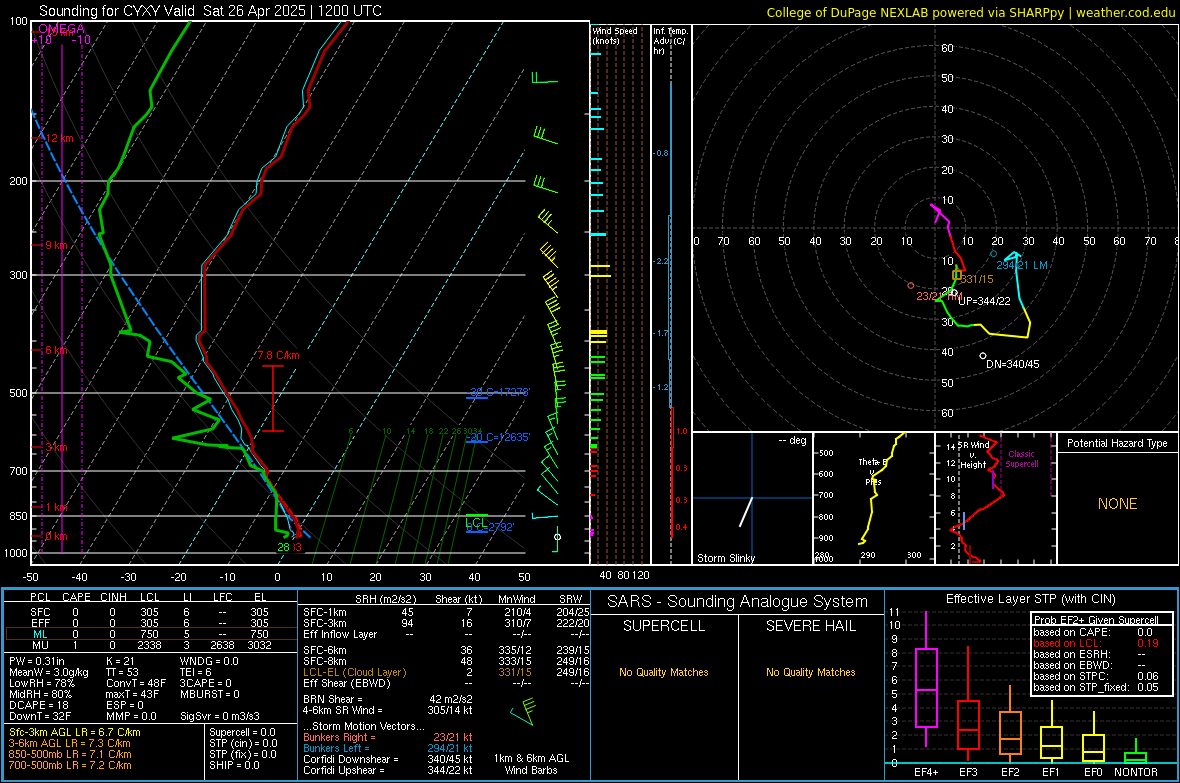
Task: Click the SFC-1km shear row
Action: point(446,612)
